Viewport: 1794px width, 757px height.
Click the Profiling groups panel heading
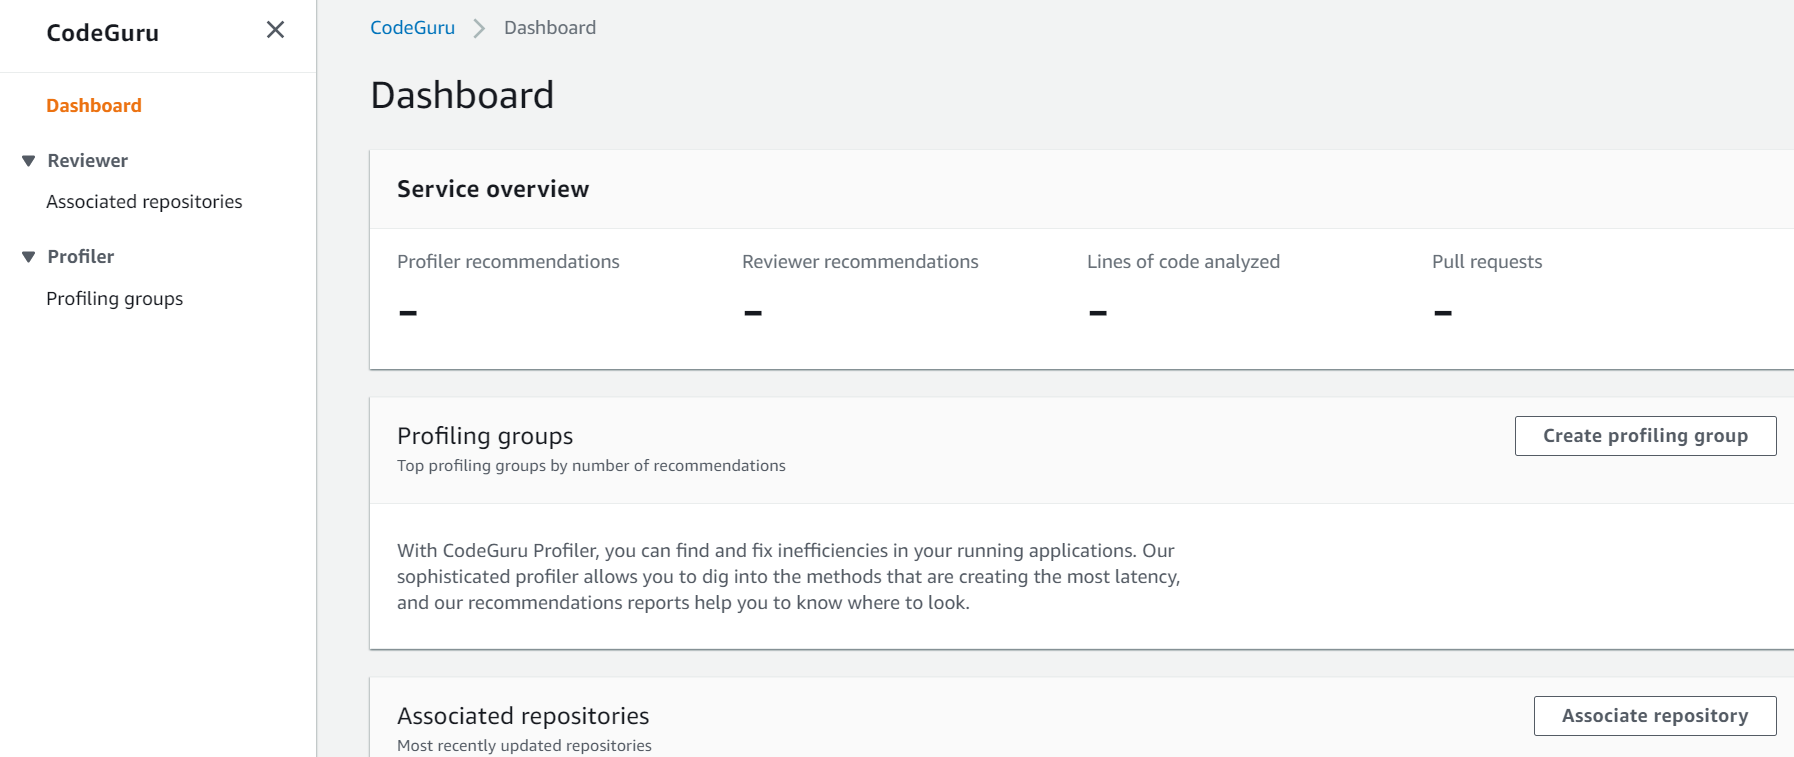pyautogui.click(x=485, y=436)
